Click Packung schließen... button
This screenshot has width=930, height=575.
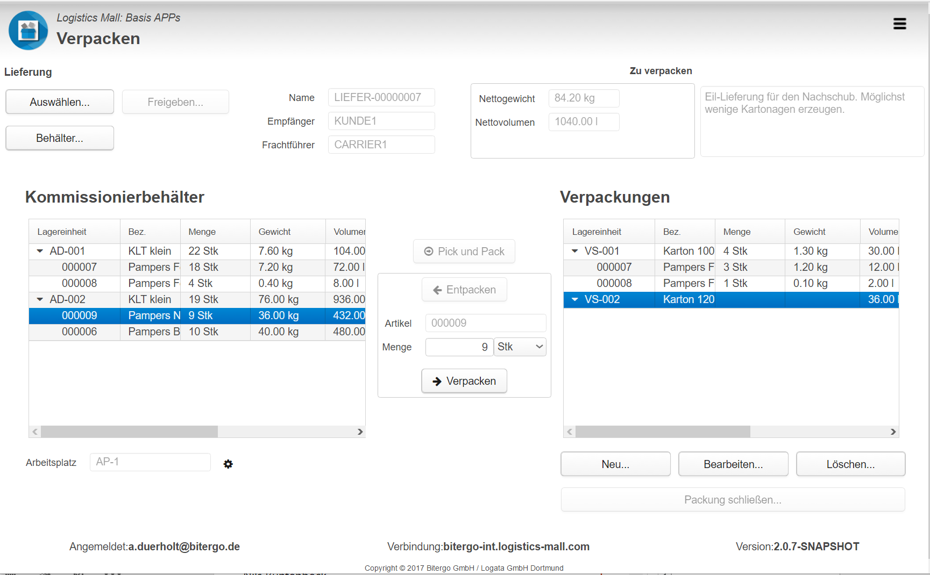(x=732, y=500)
